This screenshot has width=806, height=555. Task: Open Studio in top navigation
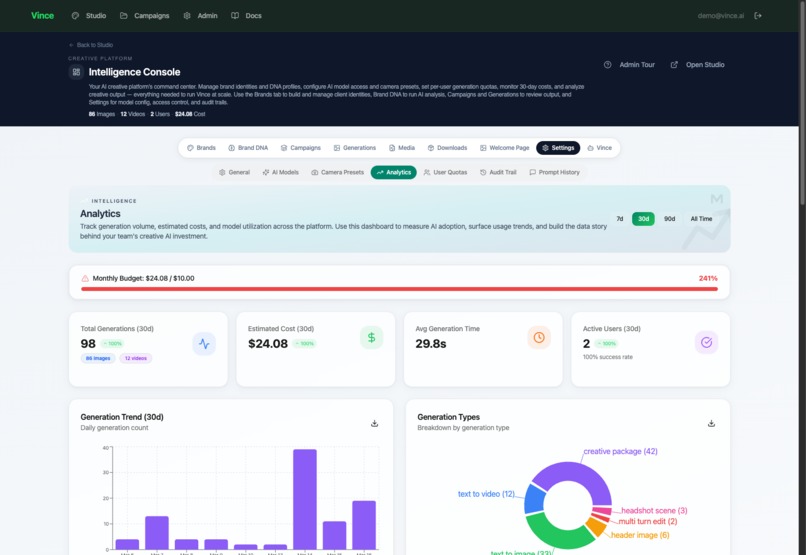point(89,15)
